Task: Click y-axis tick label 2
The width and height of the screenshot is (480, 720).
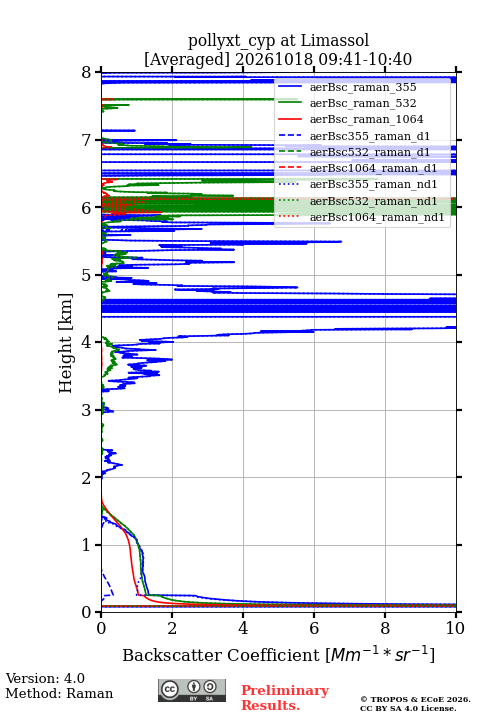Action: 87,478
